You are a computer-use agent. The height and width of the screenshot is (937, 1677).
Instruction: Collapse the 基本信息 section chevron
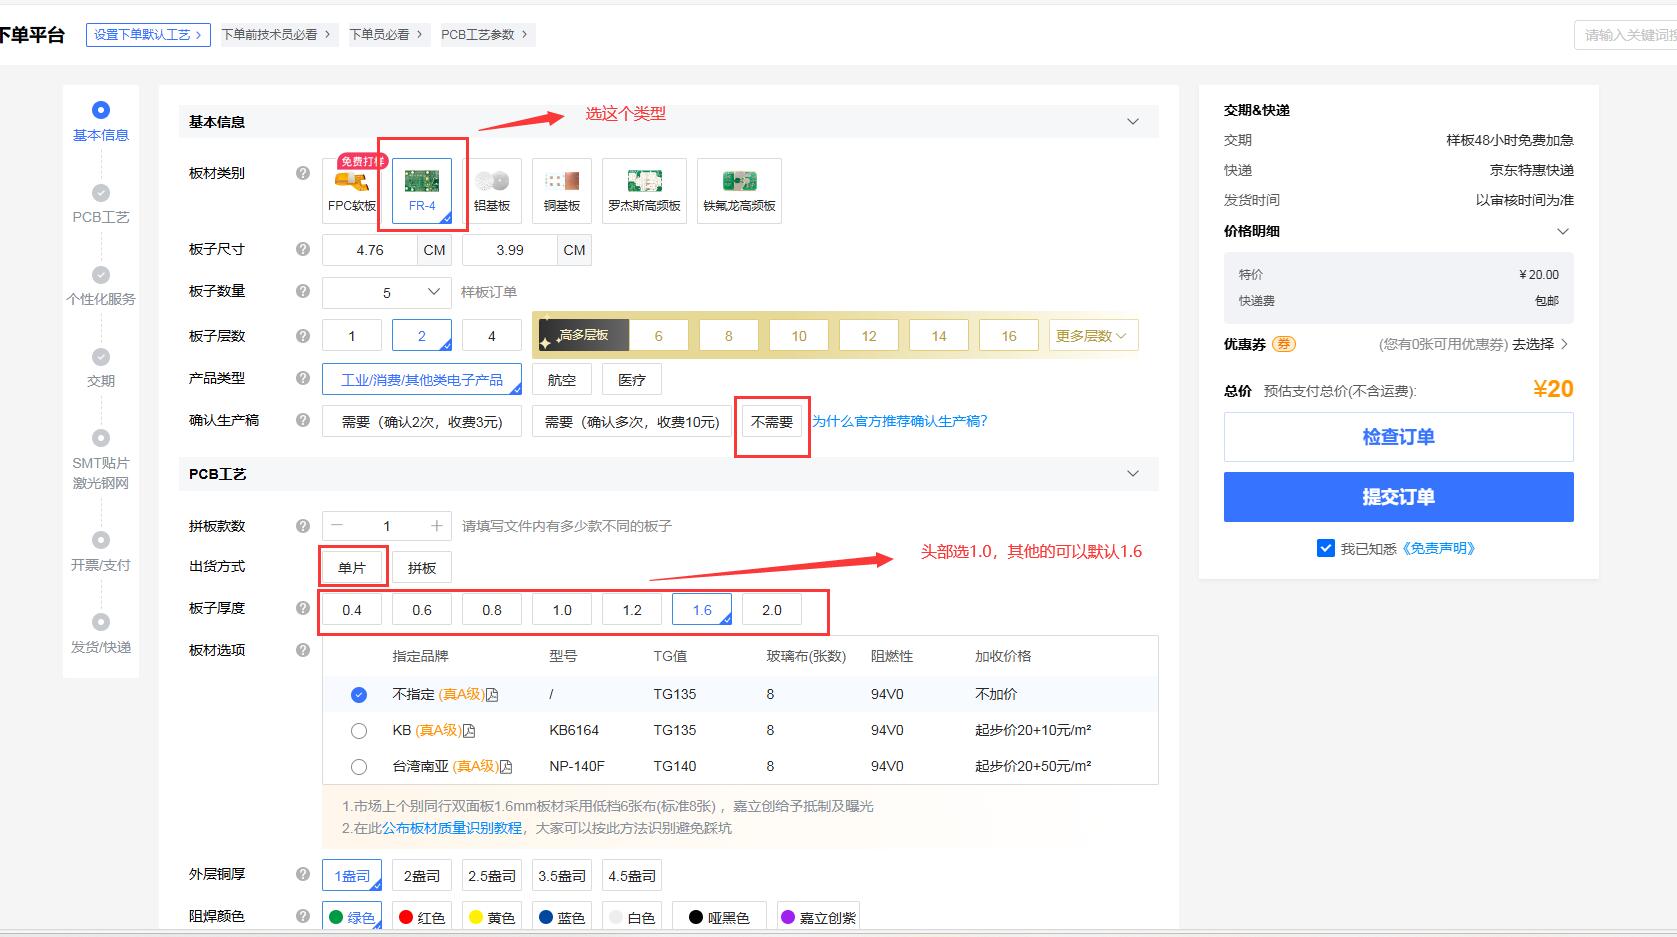click(x=1133, y=122)
